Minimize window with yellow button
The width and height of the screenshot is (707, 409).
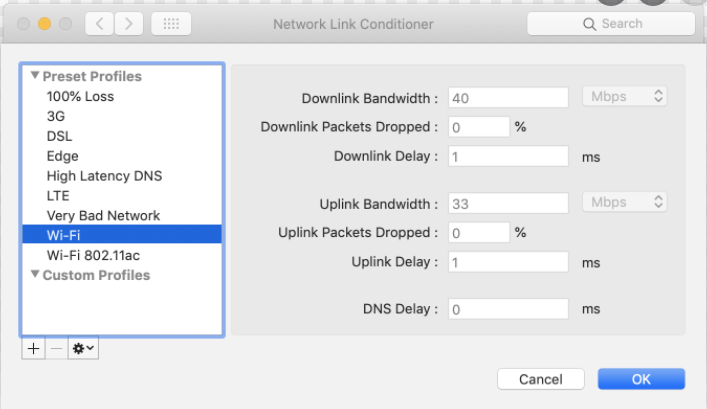[x=44, y=23]
